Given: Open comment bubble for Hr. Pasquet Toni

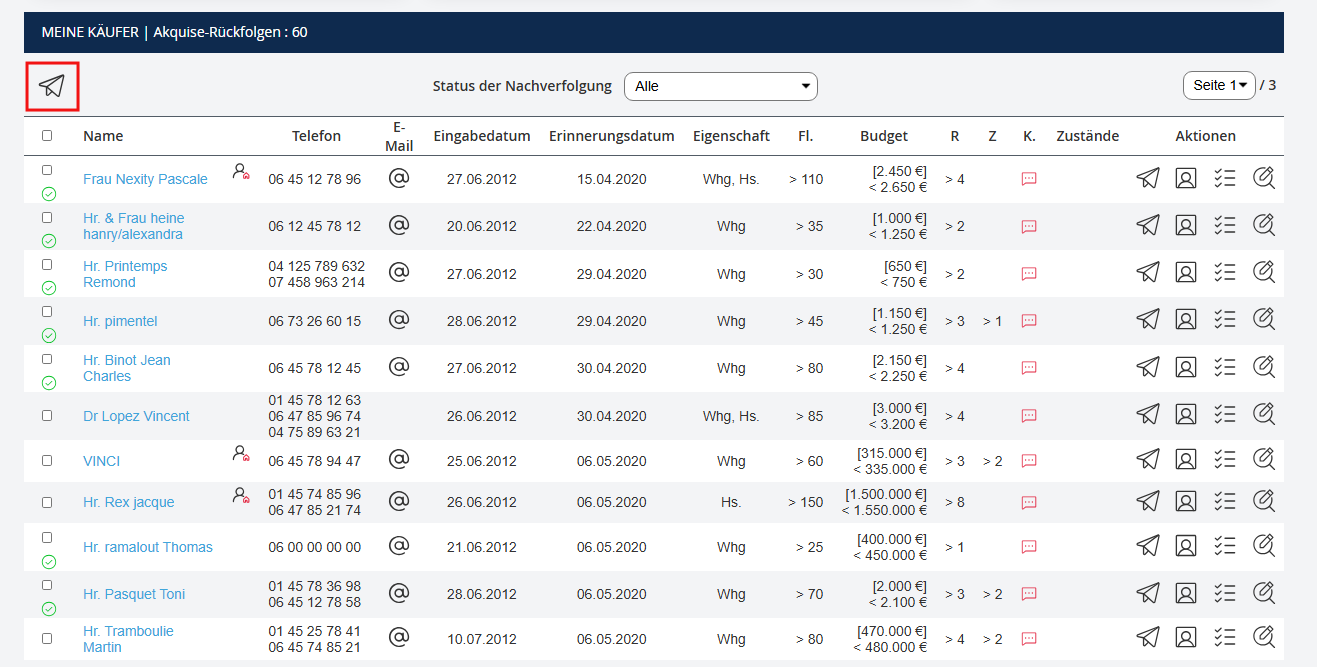Looking at the screenshot, I should coord(1029,594).
